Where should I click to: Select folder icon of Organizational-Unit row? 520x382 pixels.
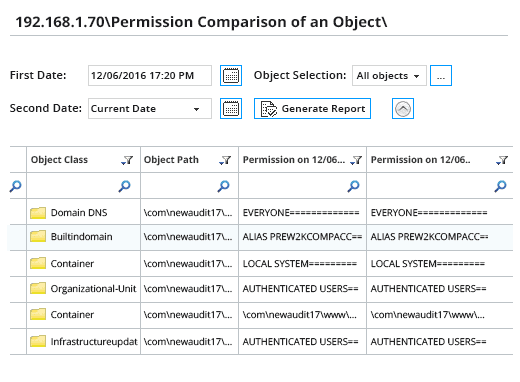tap(38, 288)
